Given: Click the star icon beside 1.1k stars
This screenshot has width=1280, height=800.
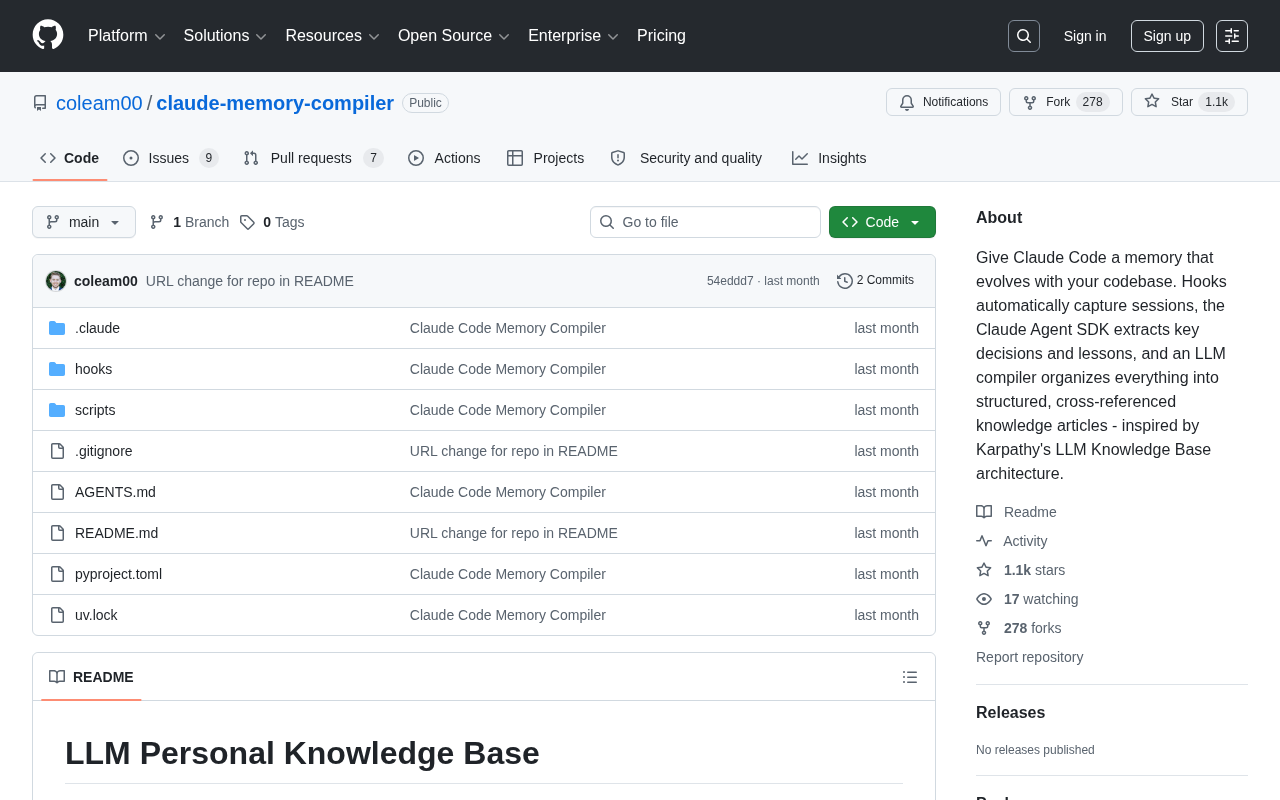Looking at the screenshot, I should click(x=984, y=570).
